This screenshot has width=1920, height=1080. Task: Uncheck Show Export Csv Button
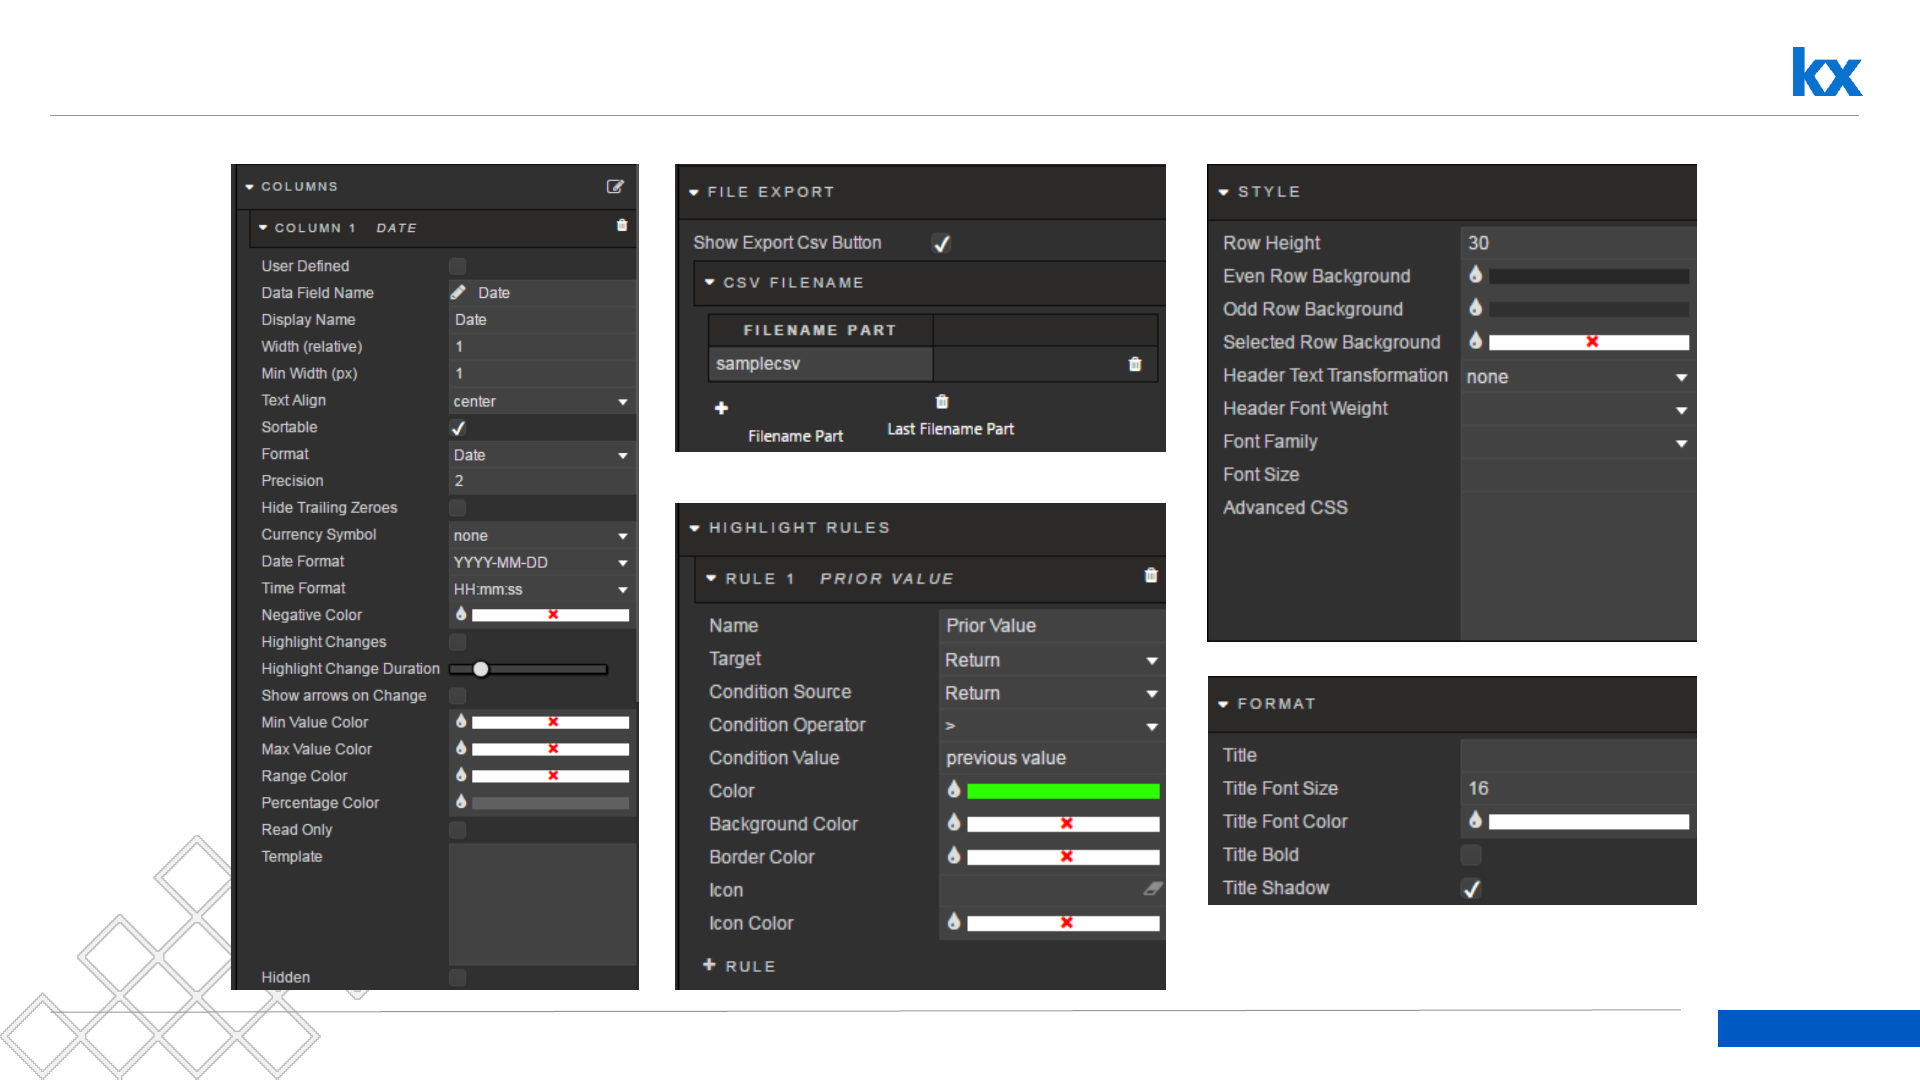tap(941, 243)
